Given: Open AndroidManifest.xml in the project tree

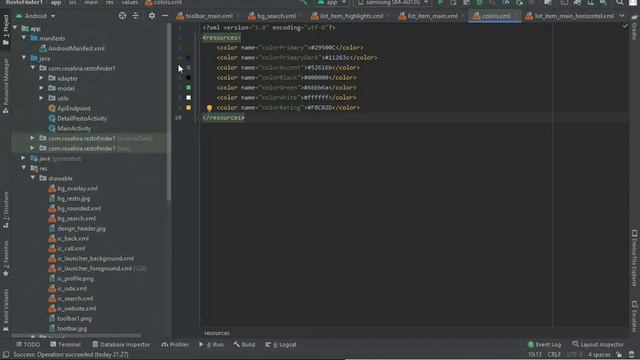Looking at the screenshot, I should click(76, 49).
